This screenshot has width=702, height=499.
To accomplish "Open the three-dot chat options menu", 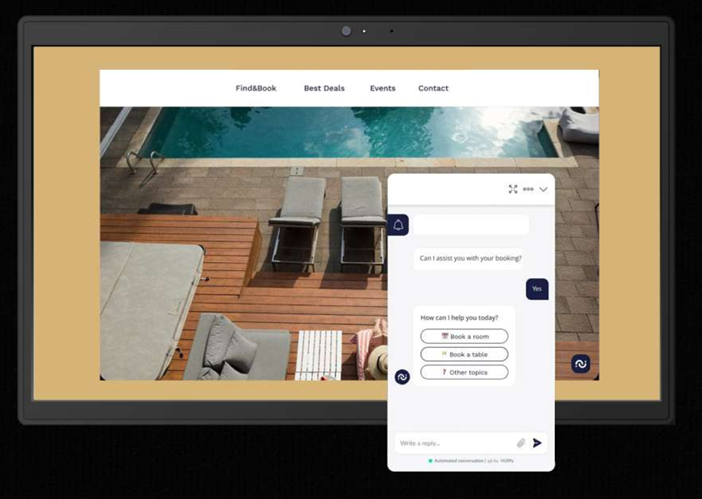I will coord(528,189).
